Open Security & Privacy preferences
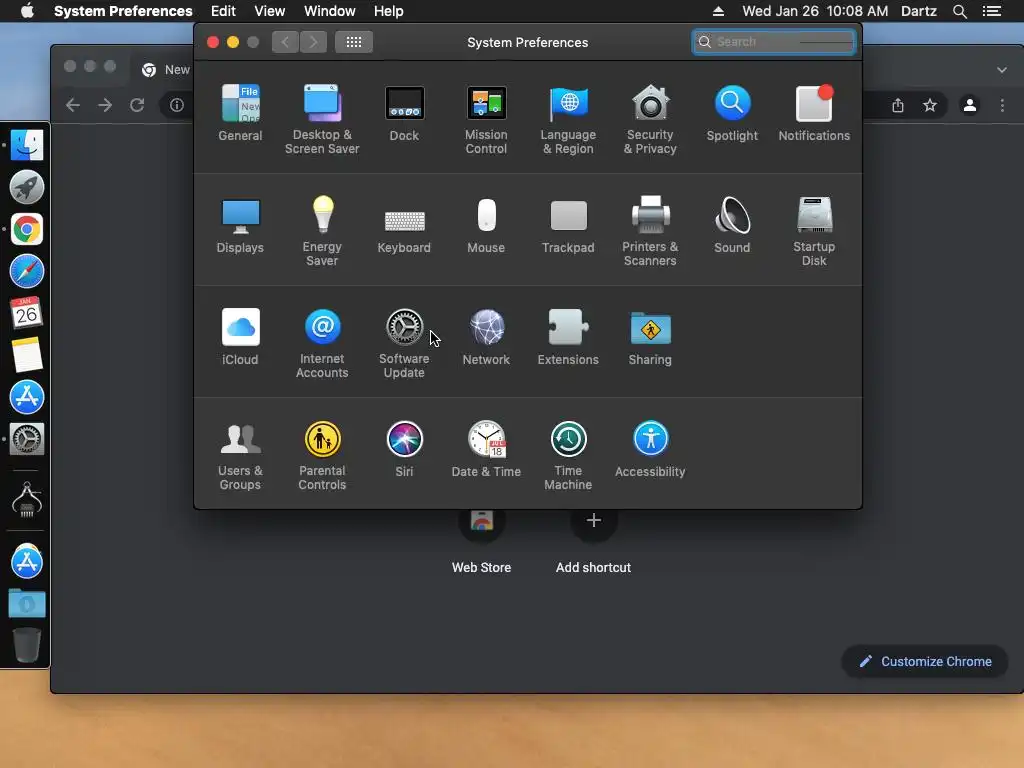The height and width of the screenshot is (768, 1024). point(650,120)
